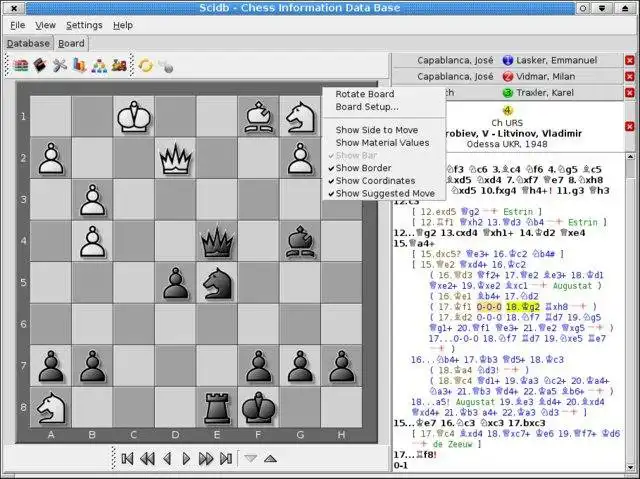Jump to the end of the game
640x479 pixels.
[226, 459]
